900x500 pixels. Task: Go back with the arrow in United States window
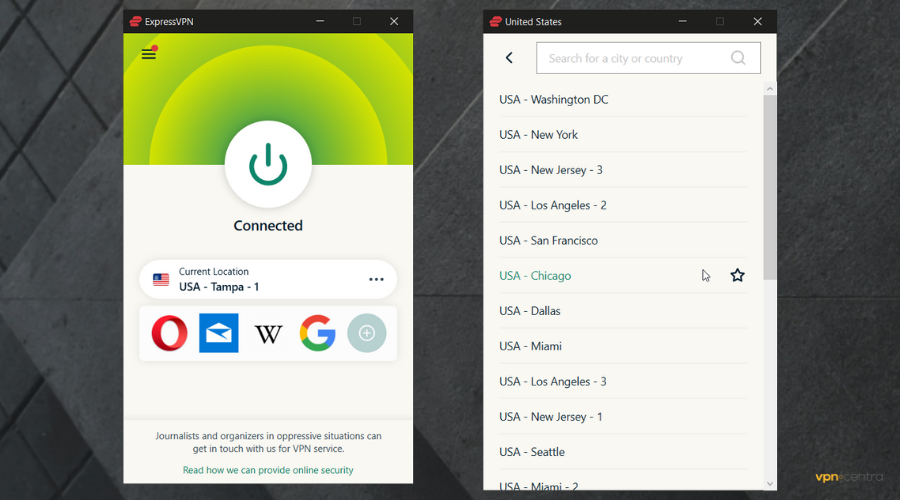pos(509,58)
